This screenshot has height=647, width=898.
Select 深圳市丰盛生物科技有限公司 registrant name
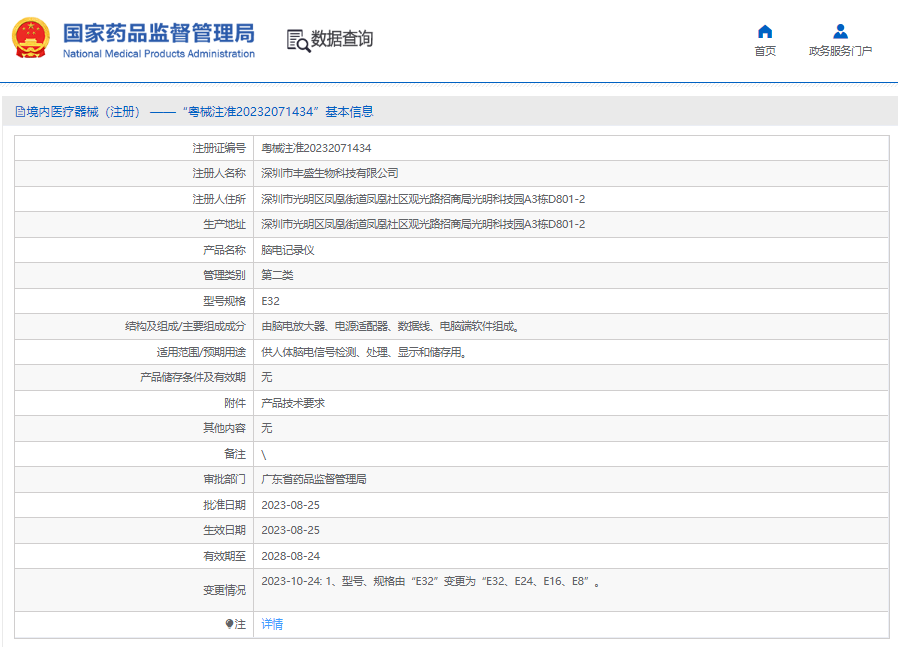(329, 173)
